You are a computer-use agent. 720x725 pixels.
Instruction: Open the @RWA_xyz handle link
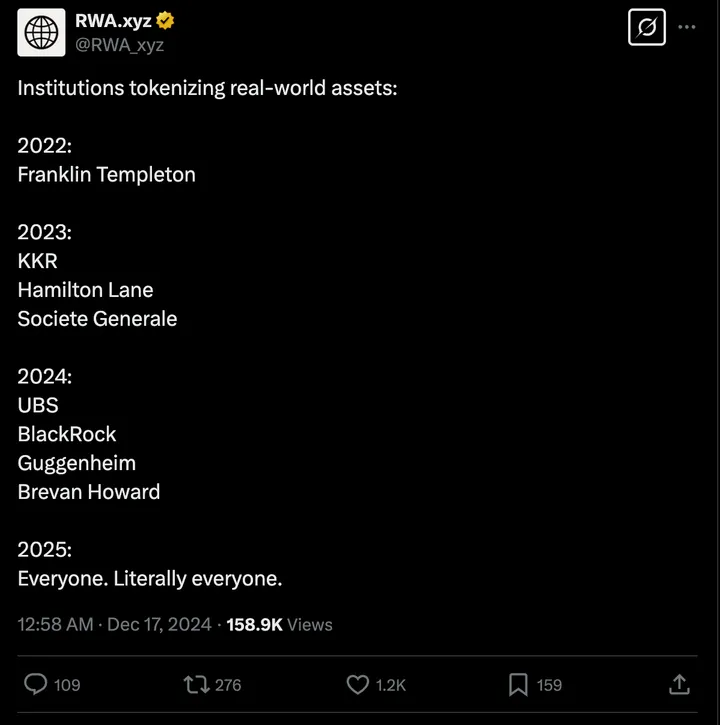point(120,44)
